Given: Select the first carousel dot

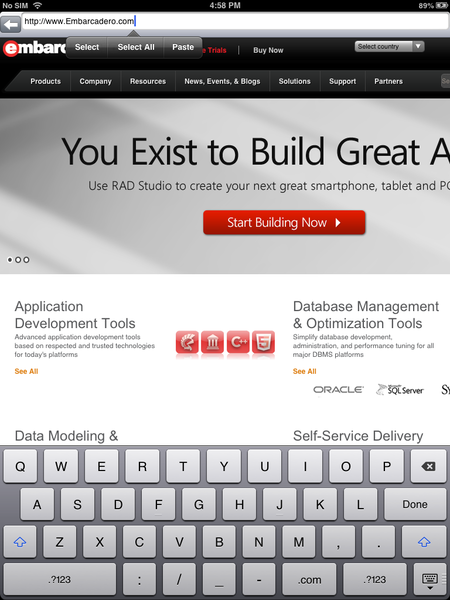Looking at the screenshot, I should [10, 260].
